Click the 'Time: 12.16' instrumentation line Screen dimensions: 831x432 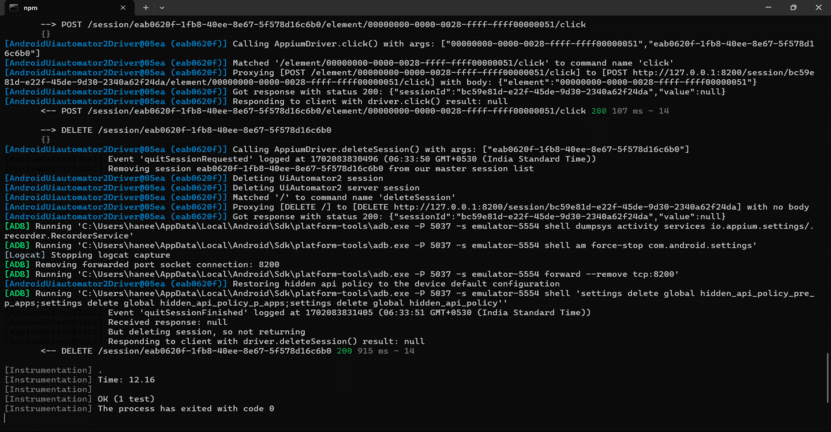click(126, 380)
